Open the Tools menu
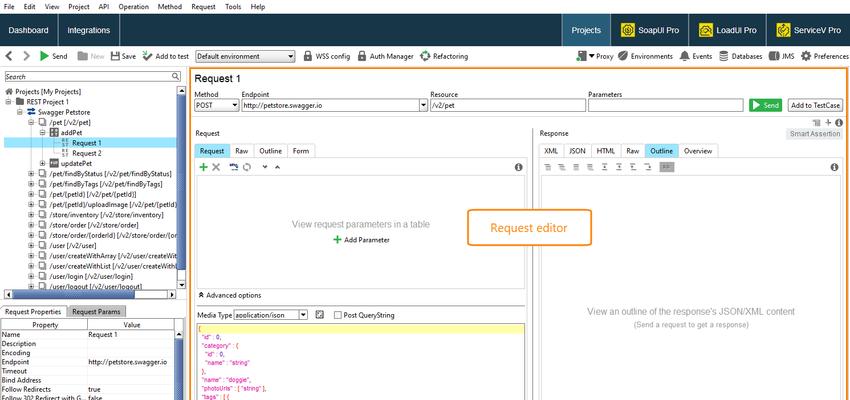 pyautogui.click(x=233, y=7)
